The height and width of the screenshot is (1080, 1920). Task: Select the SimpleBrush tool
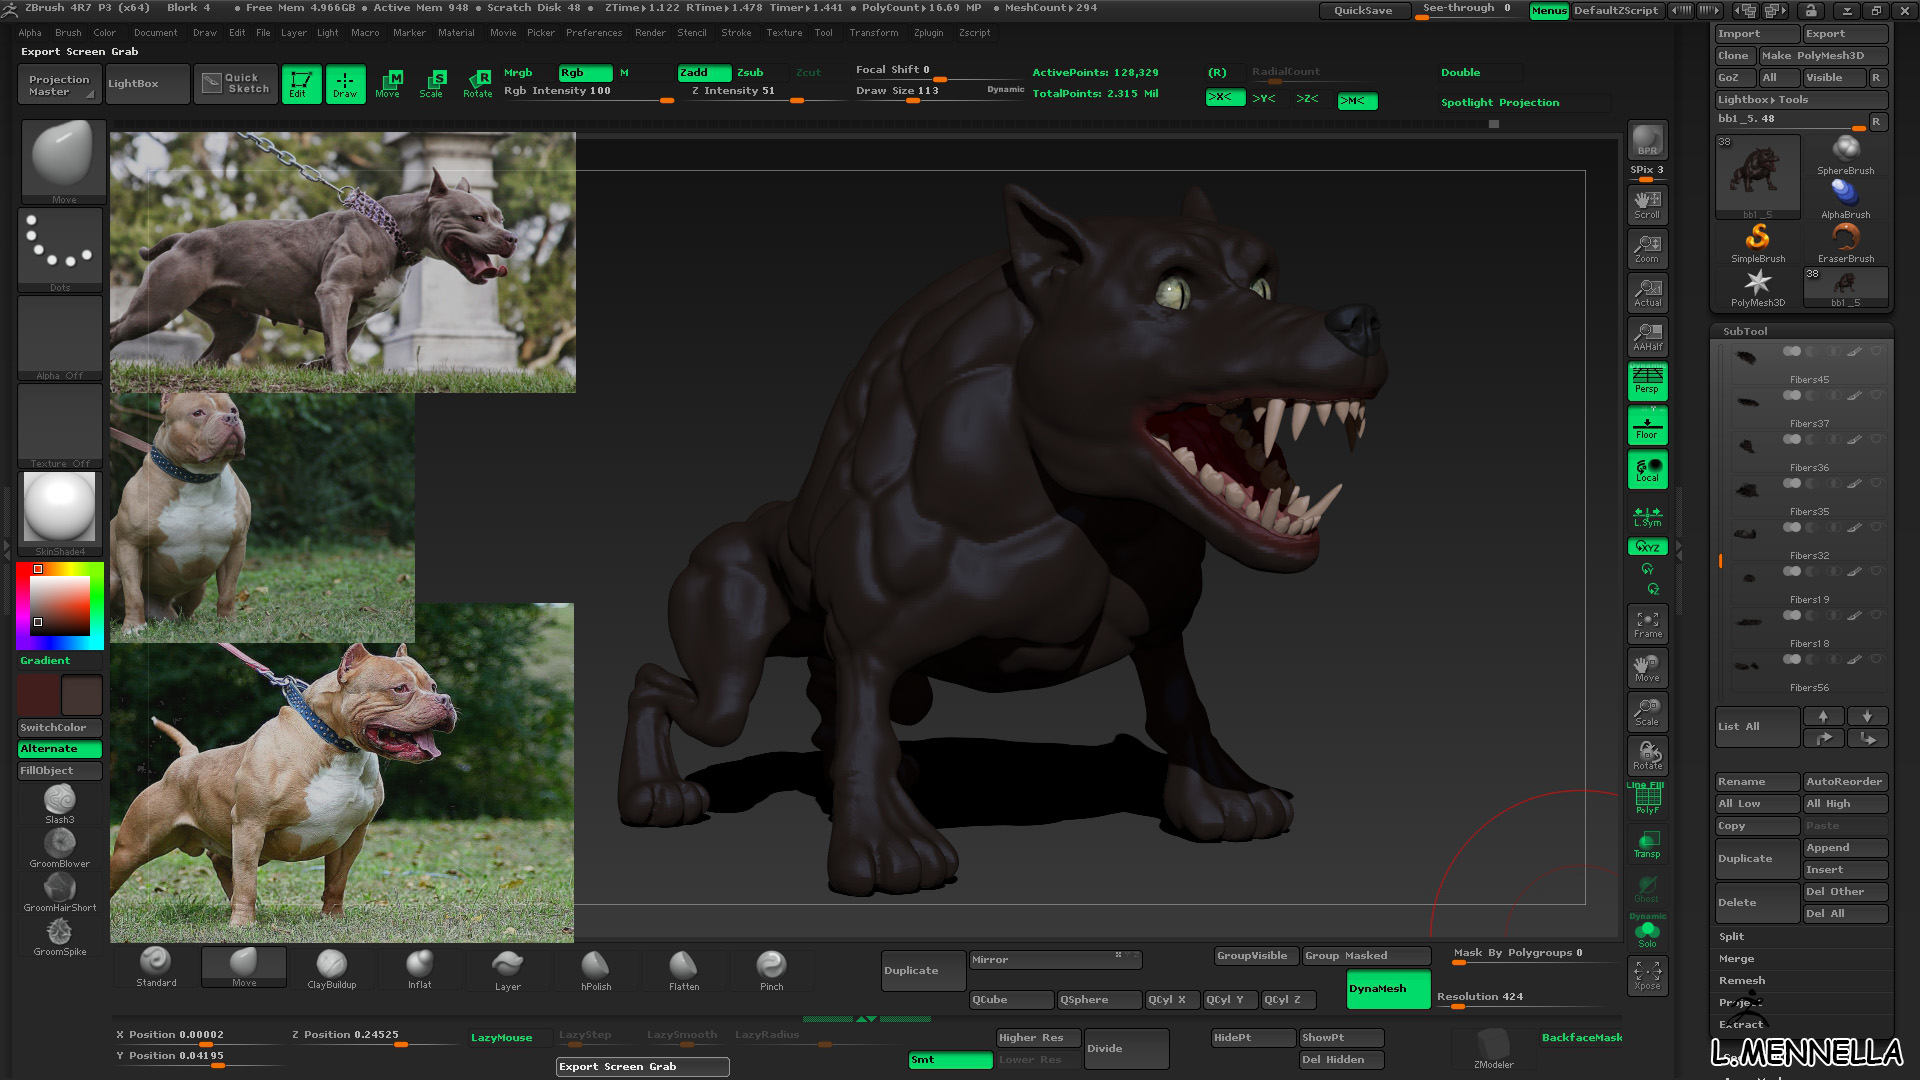[1757, 243]
